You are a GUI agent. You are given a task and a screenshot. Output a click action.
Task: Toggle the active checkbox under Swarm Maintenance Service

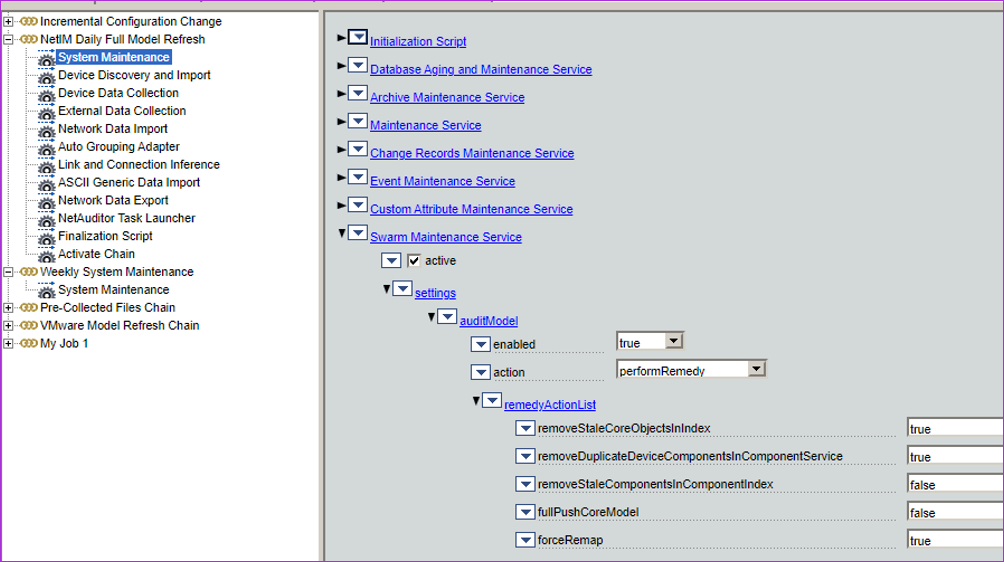[414, 261]
